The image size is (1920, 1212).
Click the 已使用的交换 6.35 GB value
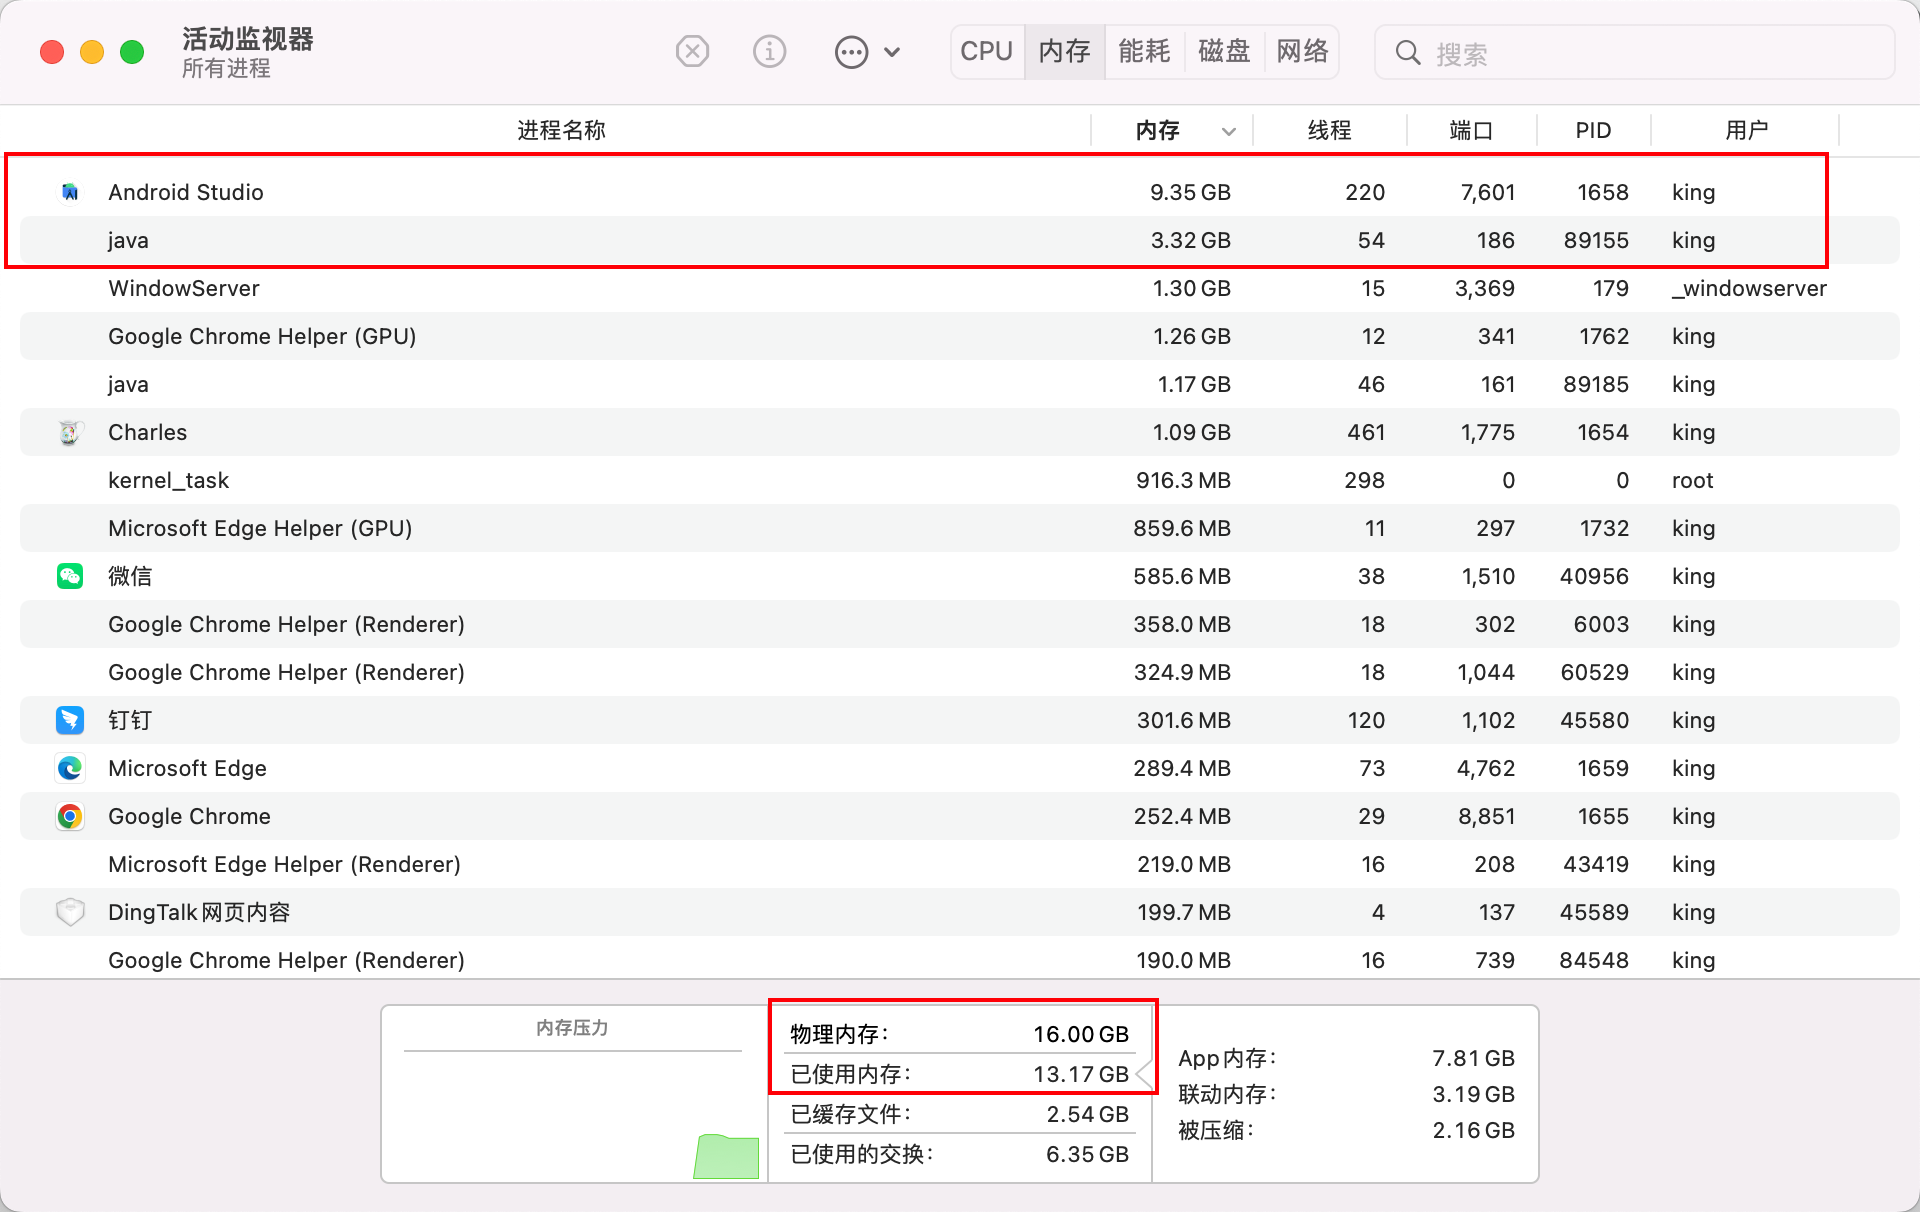tap(1088, 1154)
